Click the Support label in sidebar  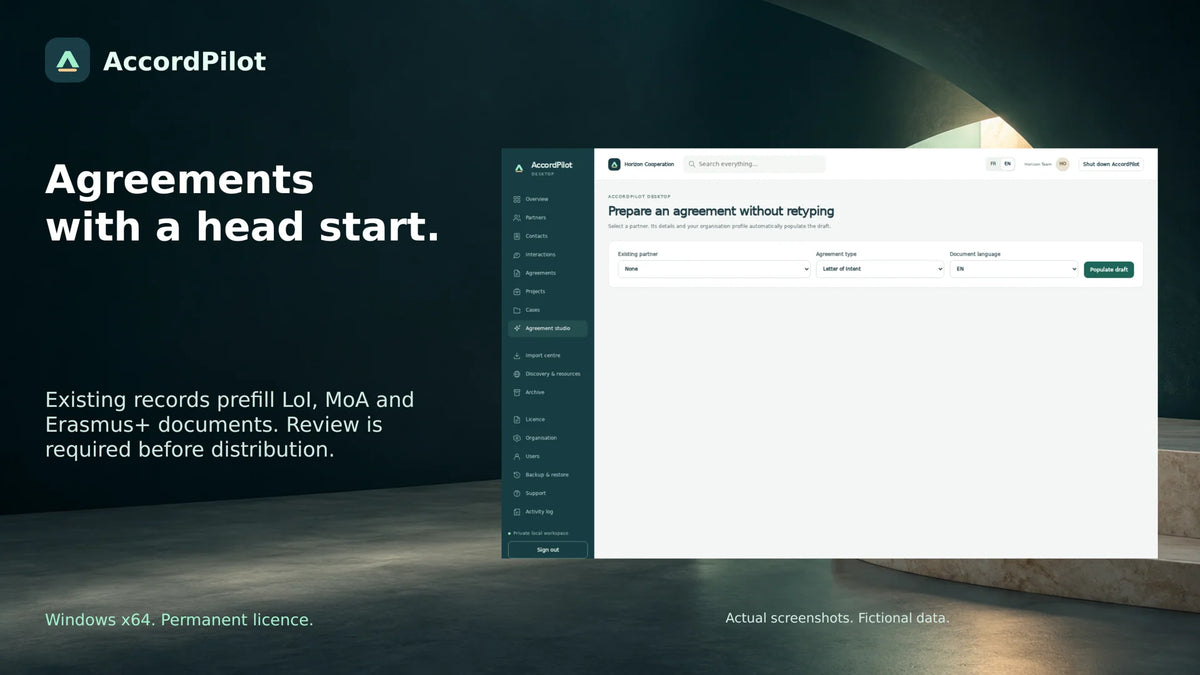[536, 494]
